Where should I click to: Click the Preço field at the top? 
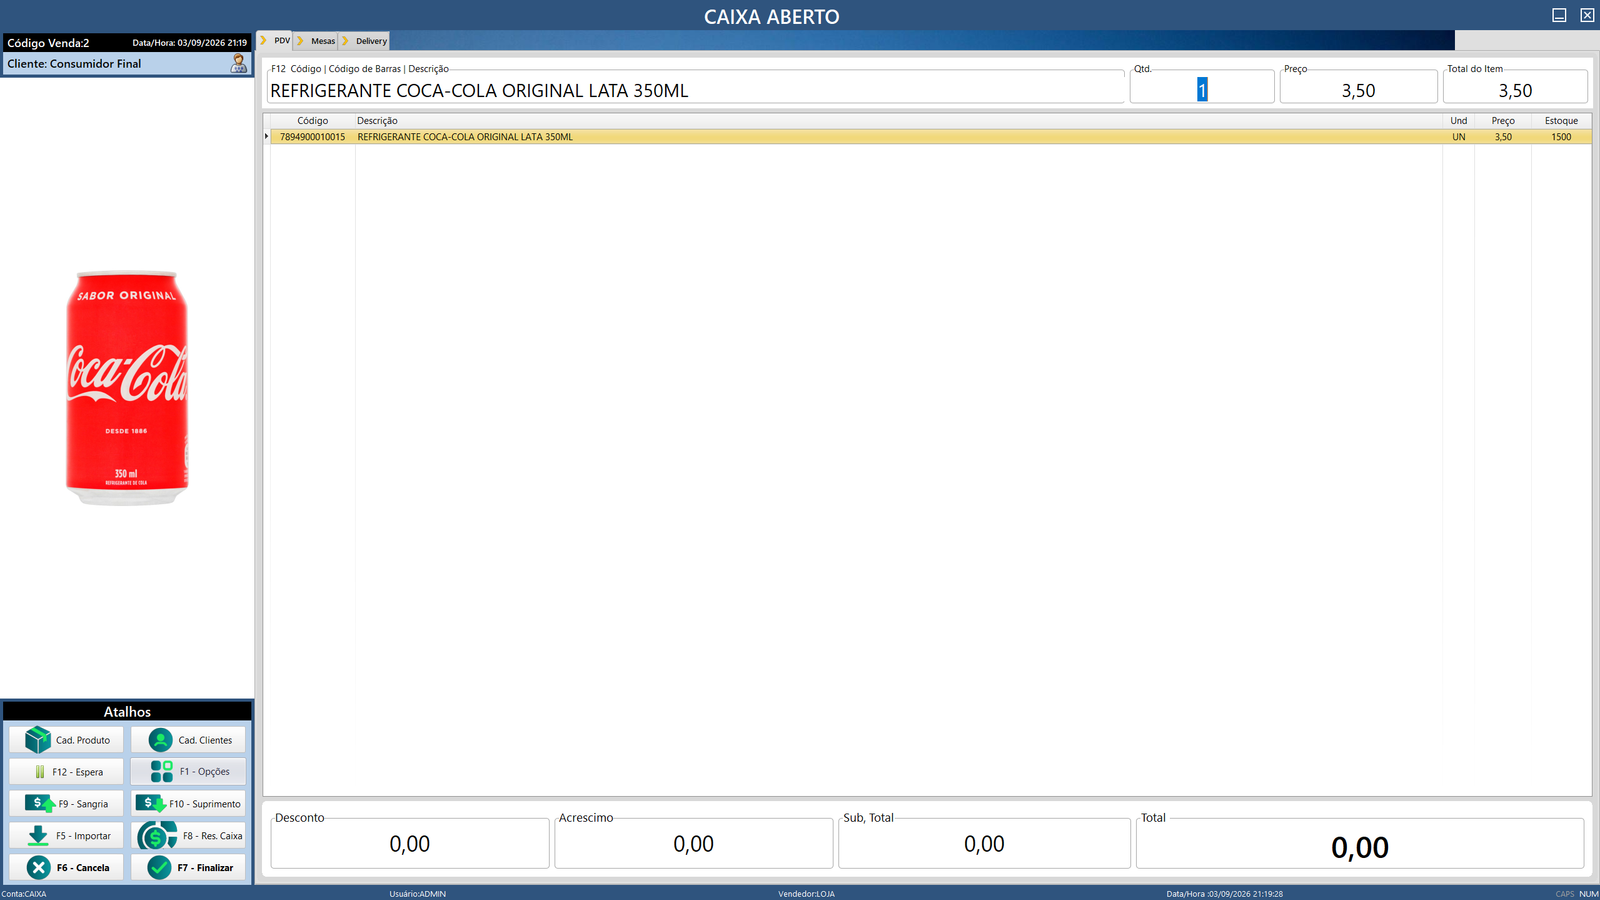[x=1358, y=90]
